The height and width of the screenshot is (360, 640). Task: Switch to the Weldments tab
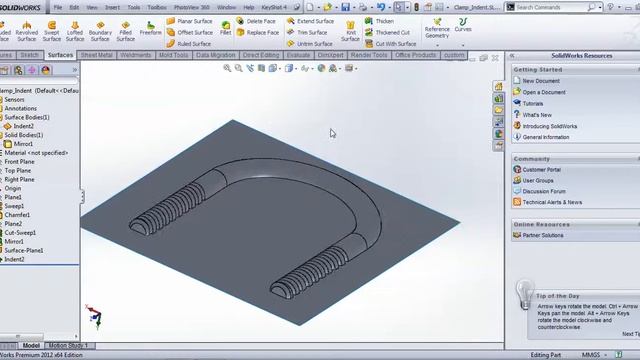coord(136,55)
